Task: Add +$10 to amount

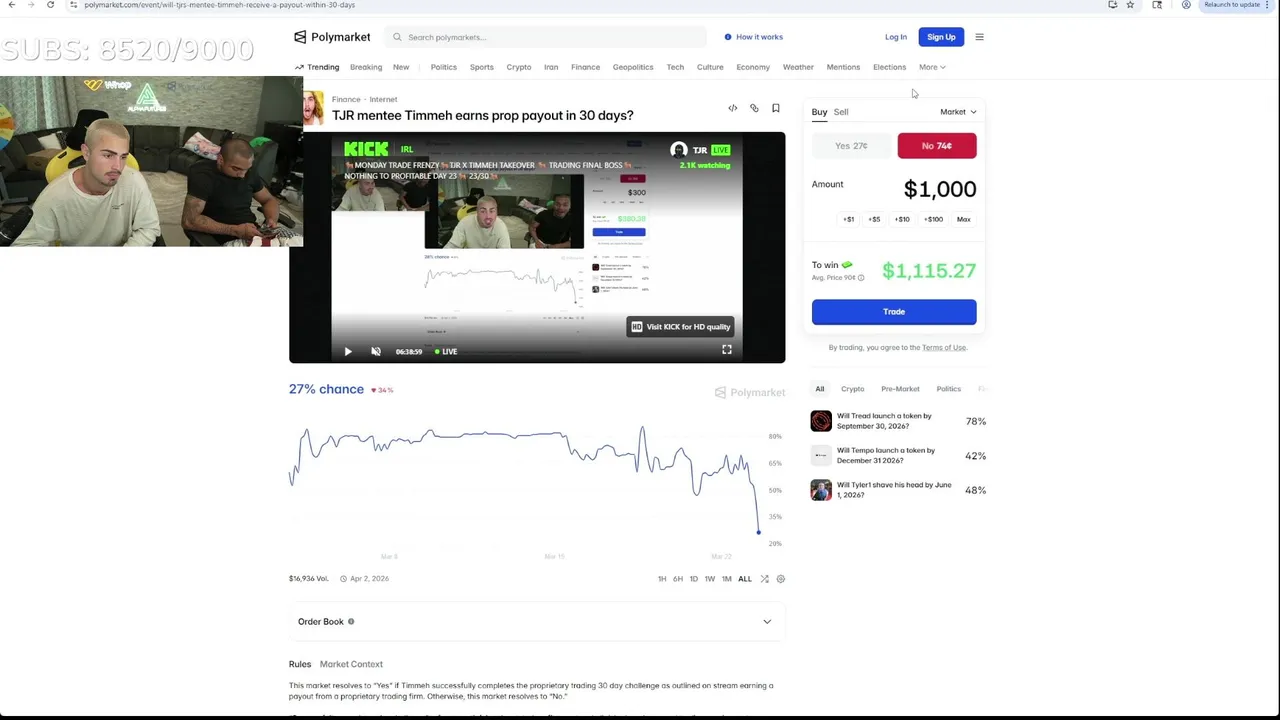Action: click(x=902, y=219)
